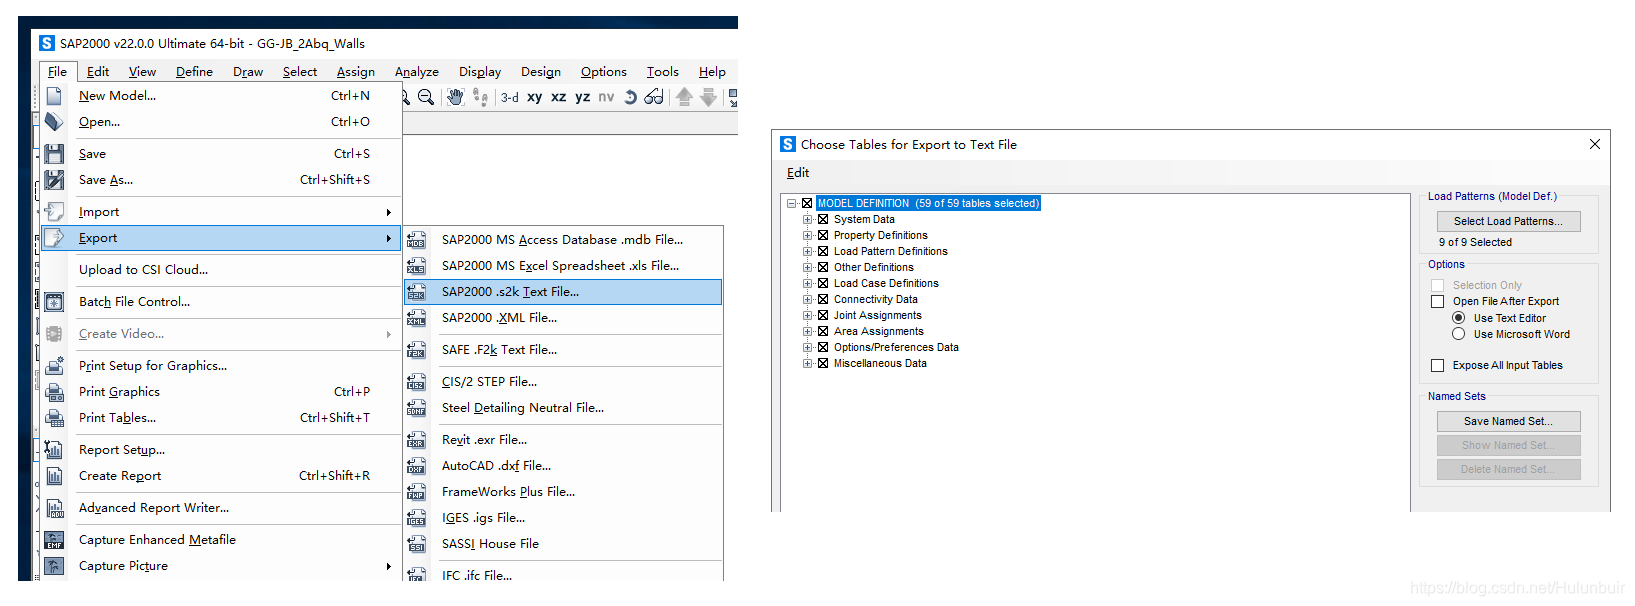Viewport: 1635px width, 606px height.
Task: Click the F2K SAFE export icon
Action: point(416,350)
